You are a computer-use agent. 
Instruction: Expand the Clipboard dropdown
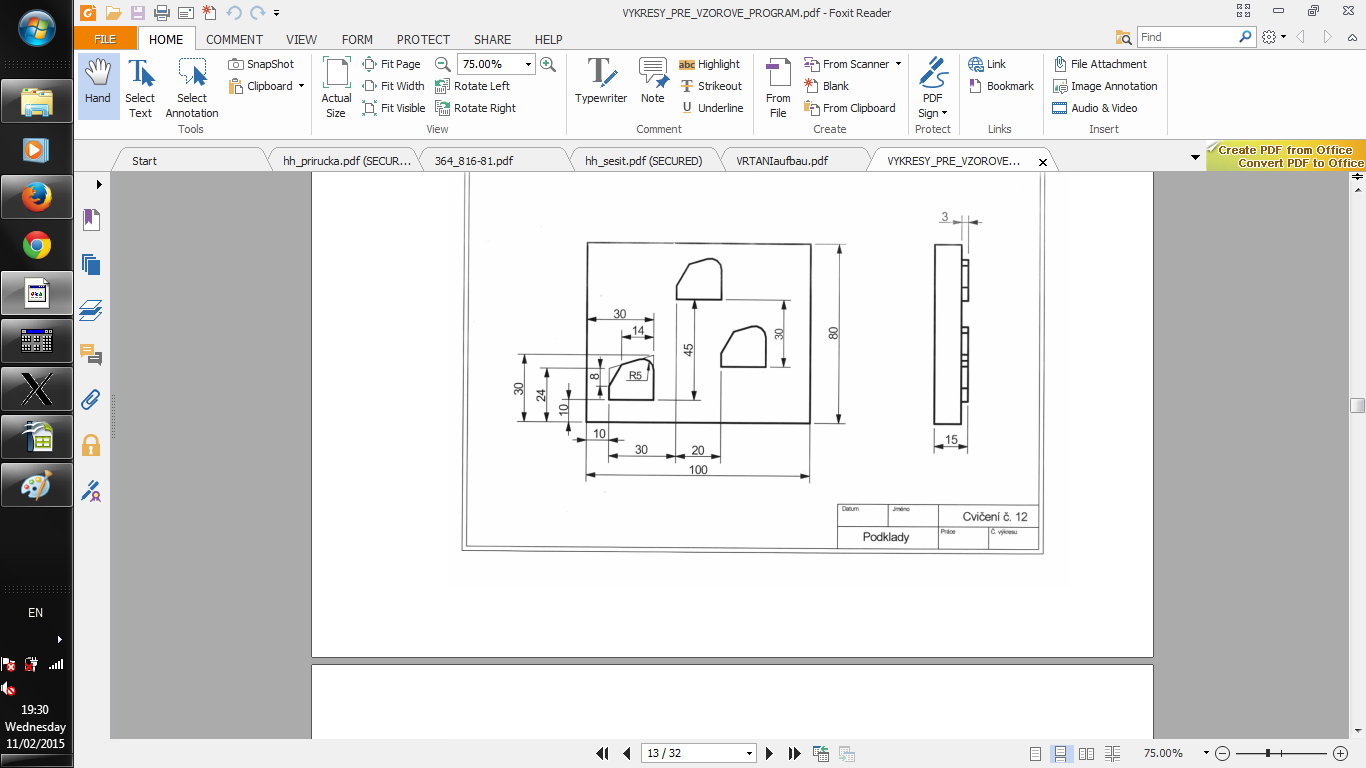pos(301,86)
